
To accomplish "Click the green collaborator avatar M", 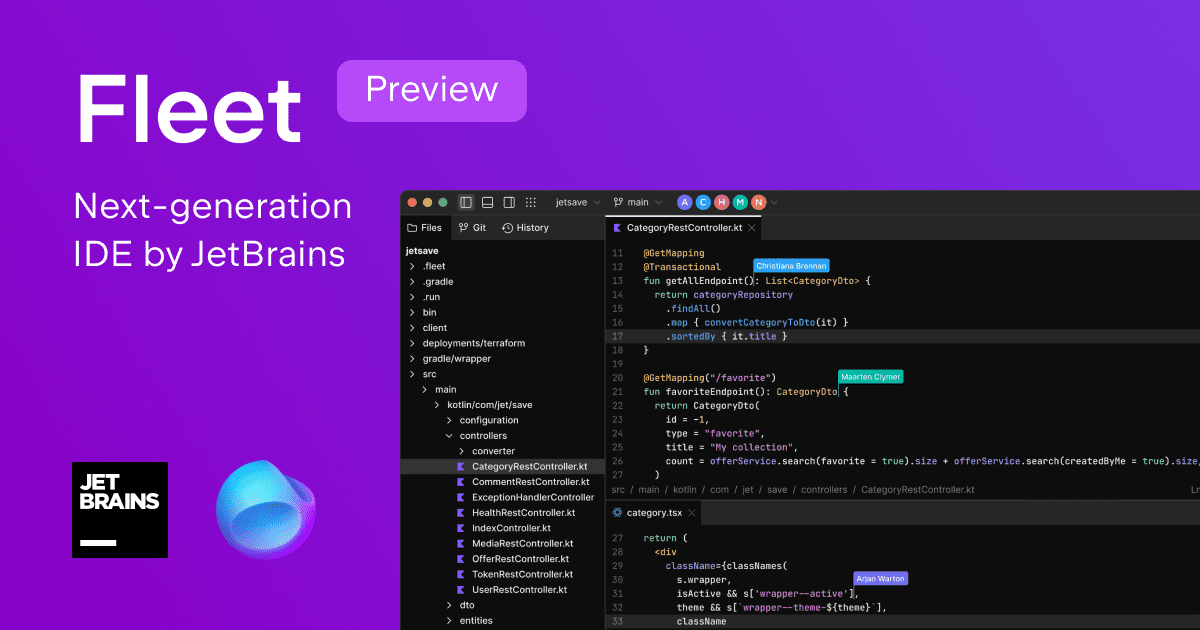I will (740, 202).
